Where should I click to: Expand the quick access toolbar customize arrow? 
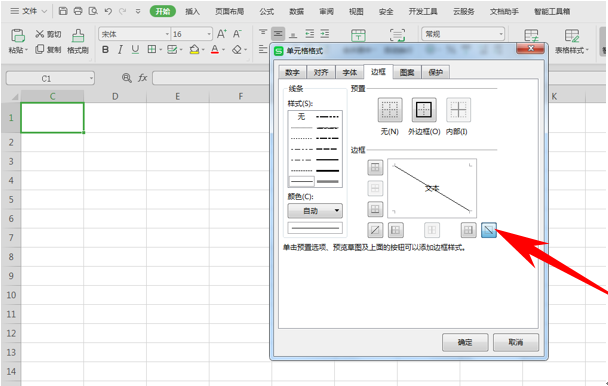[x=138, y=11]
